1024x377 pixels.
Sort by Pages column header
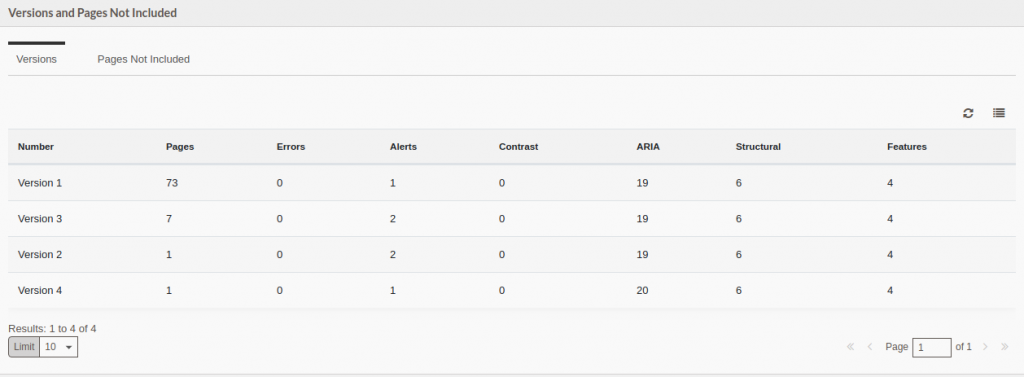[x=180, y=146]
